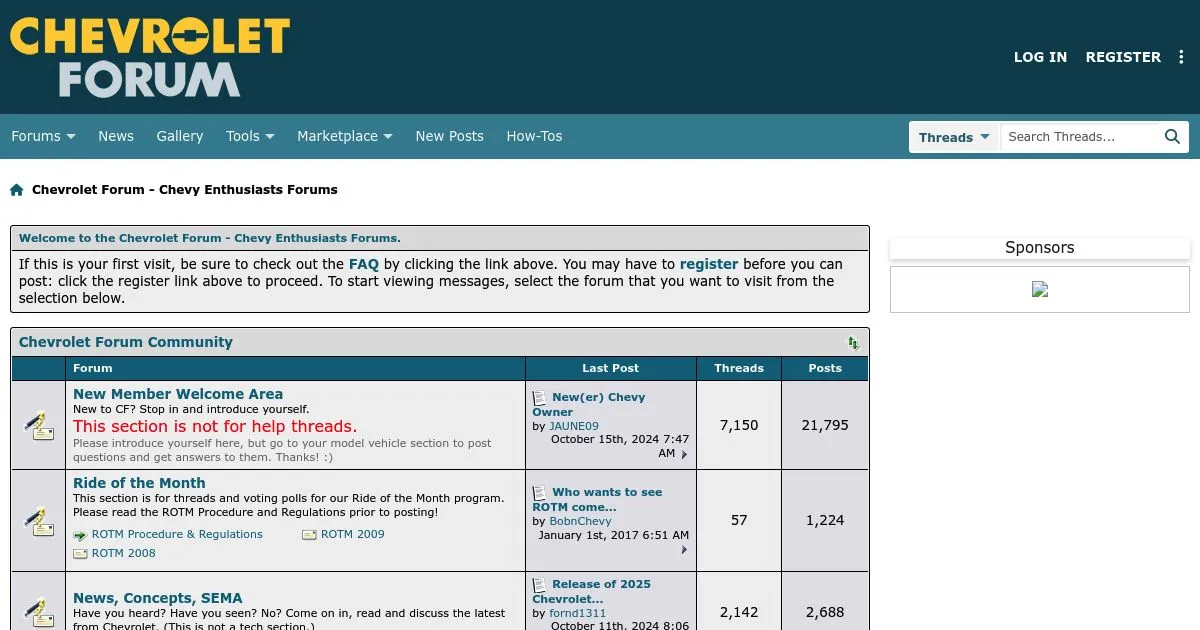Click the New Member Welcome Area forum status icon
The image size is (1200, 630).
pos(39,425)
